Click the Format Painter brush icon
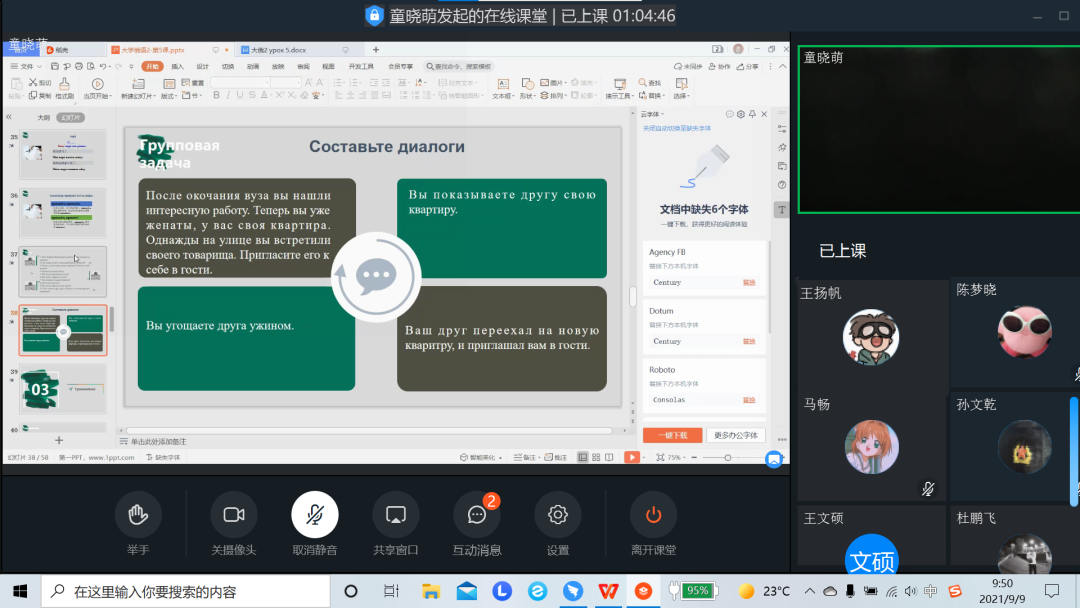This screenshot has height=608, width=1080. [64, 84]
